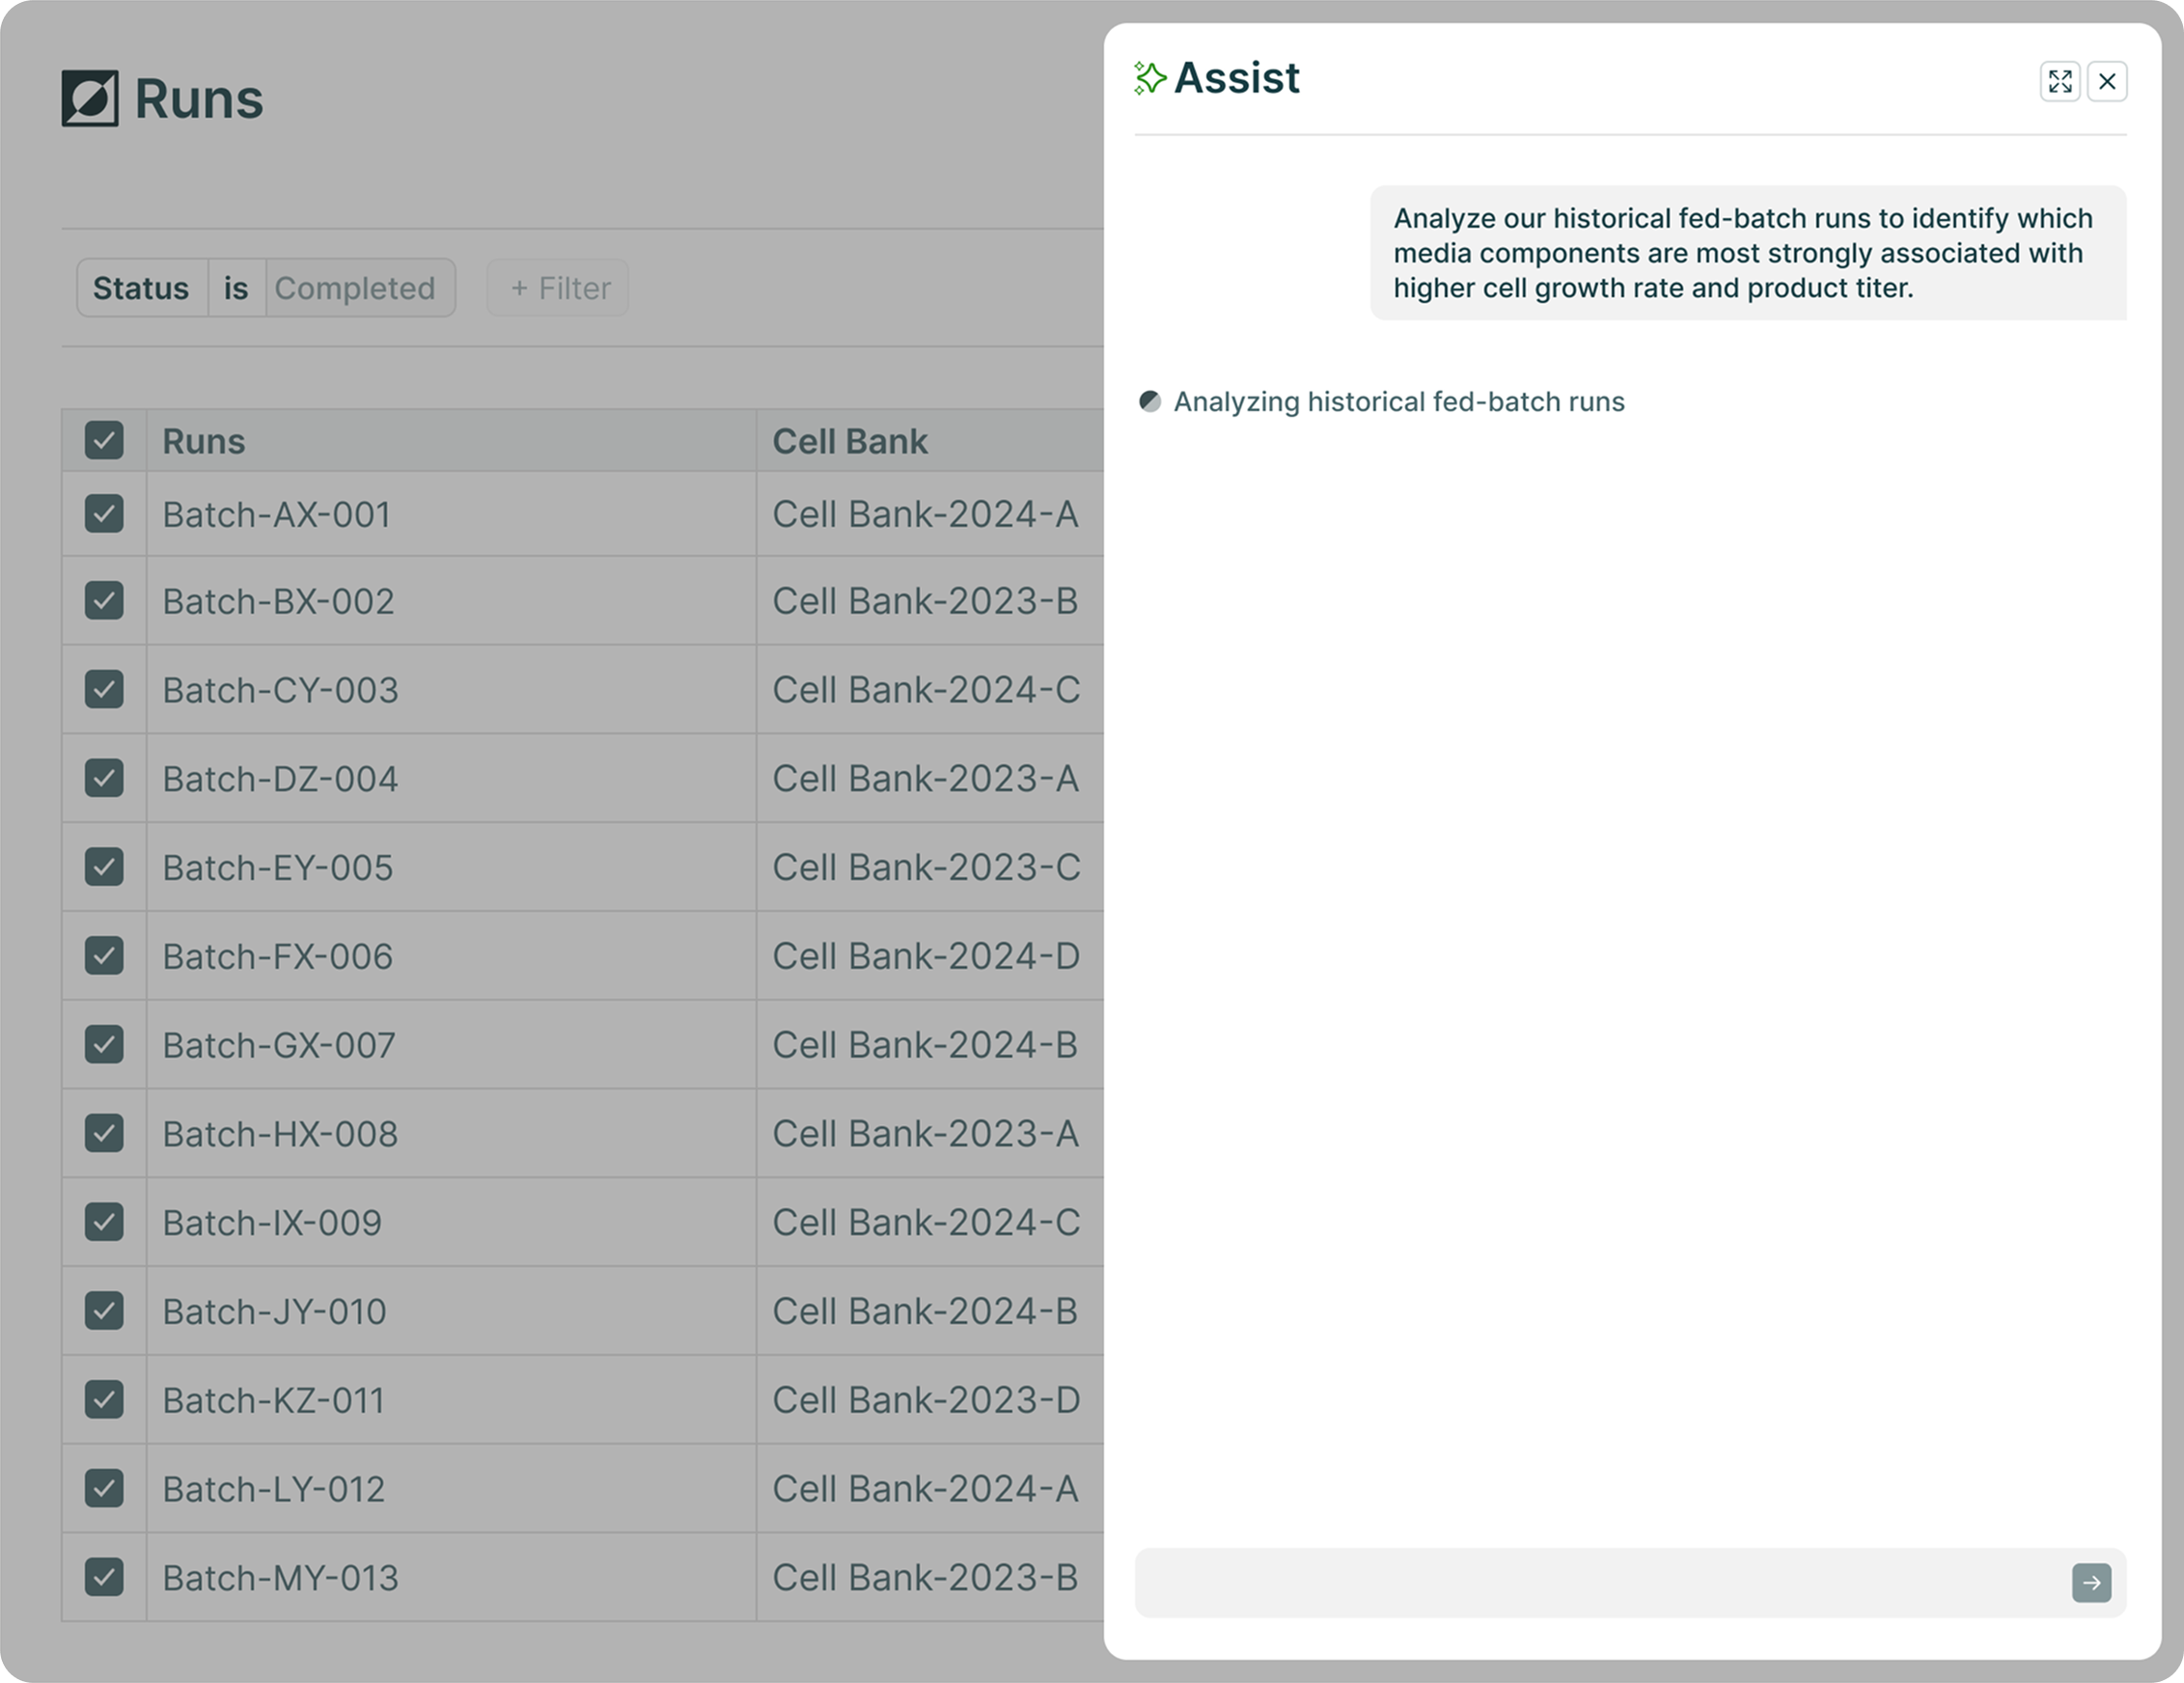Click the analyzing progress spinner icon
2184x1683 pixels.
[x=1150, y=401]
